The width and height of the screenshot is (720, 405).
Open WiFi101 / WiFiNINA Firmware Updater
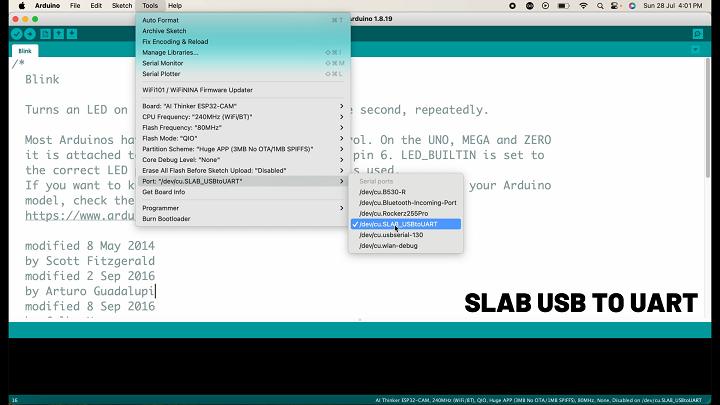pos(242,90)
